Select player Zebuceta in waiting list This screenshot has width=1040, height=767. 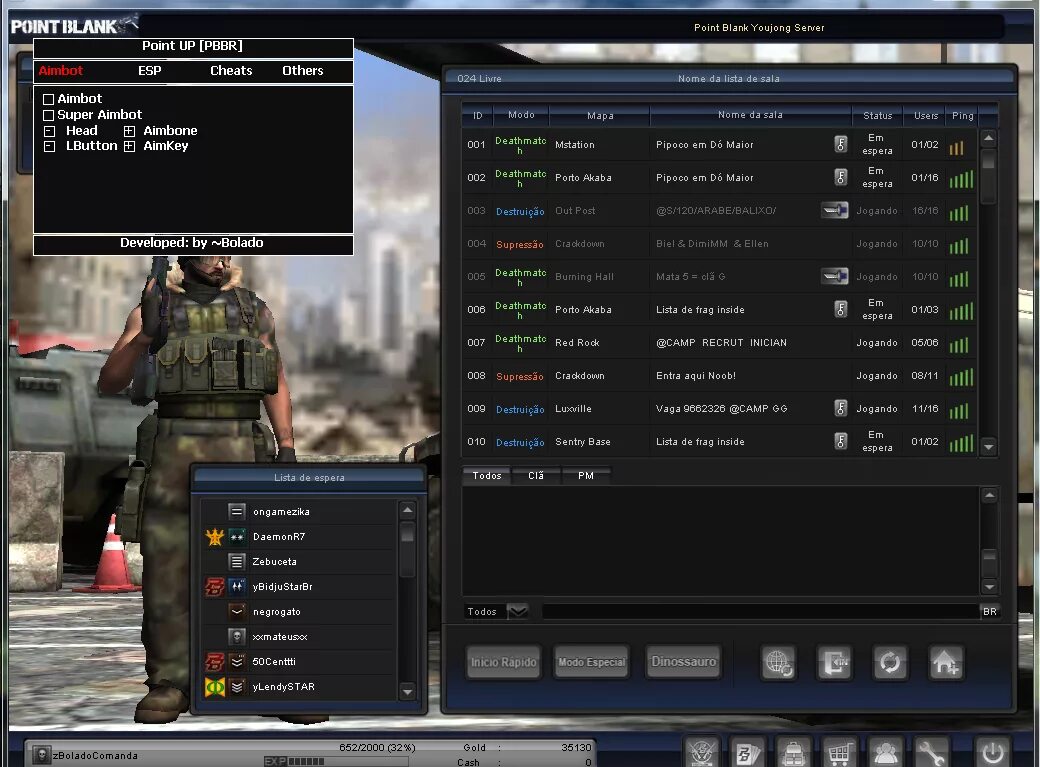[x=298, y=561]
